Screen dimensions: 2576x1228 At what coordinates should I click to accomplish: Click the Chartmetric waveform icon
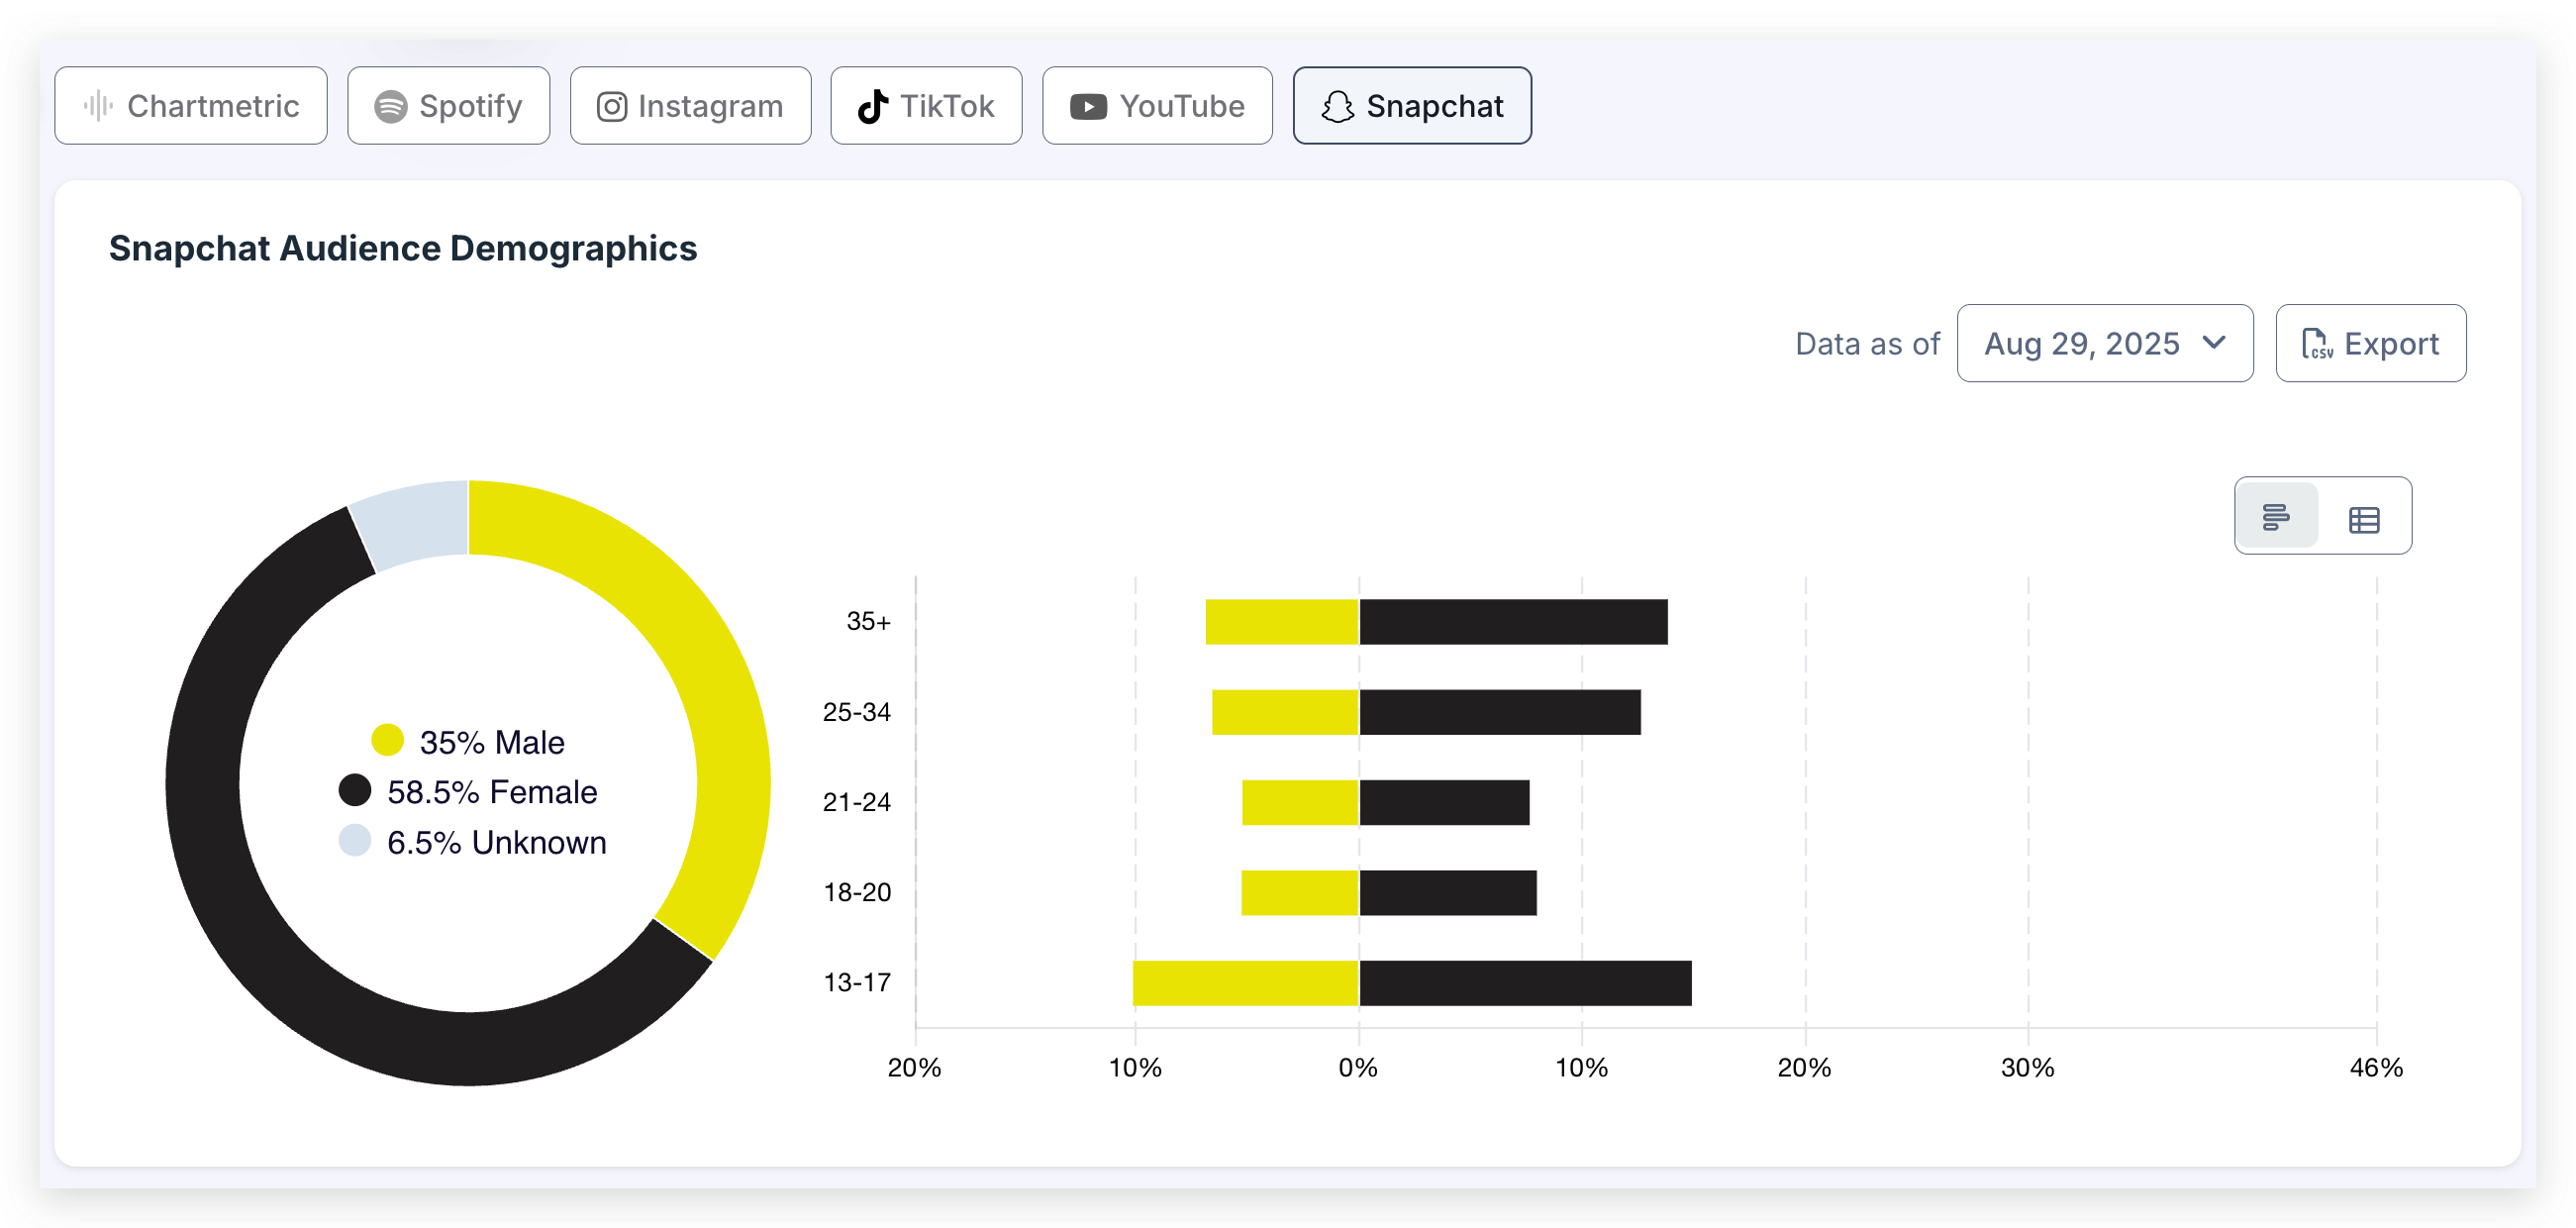pos(98,106)
